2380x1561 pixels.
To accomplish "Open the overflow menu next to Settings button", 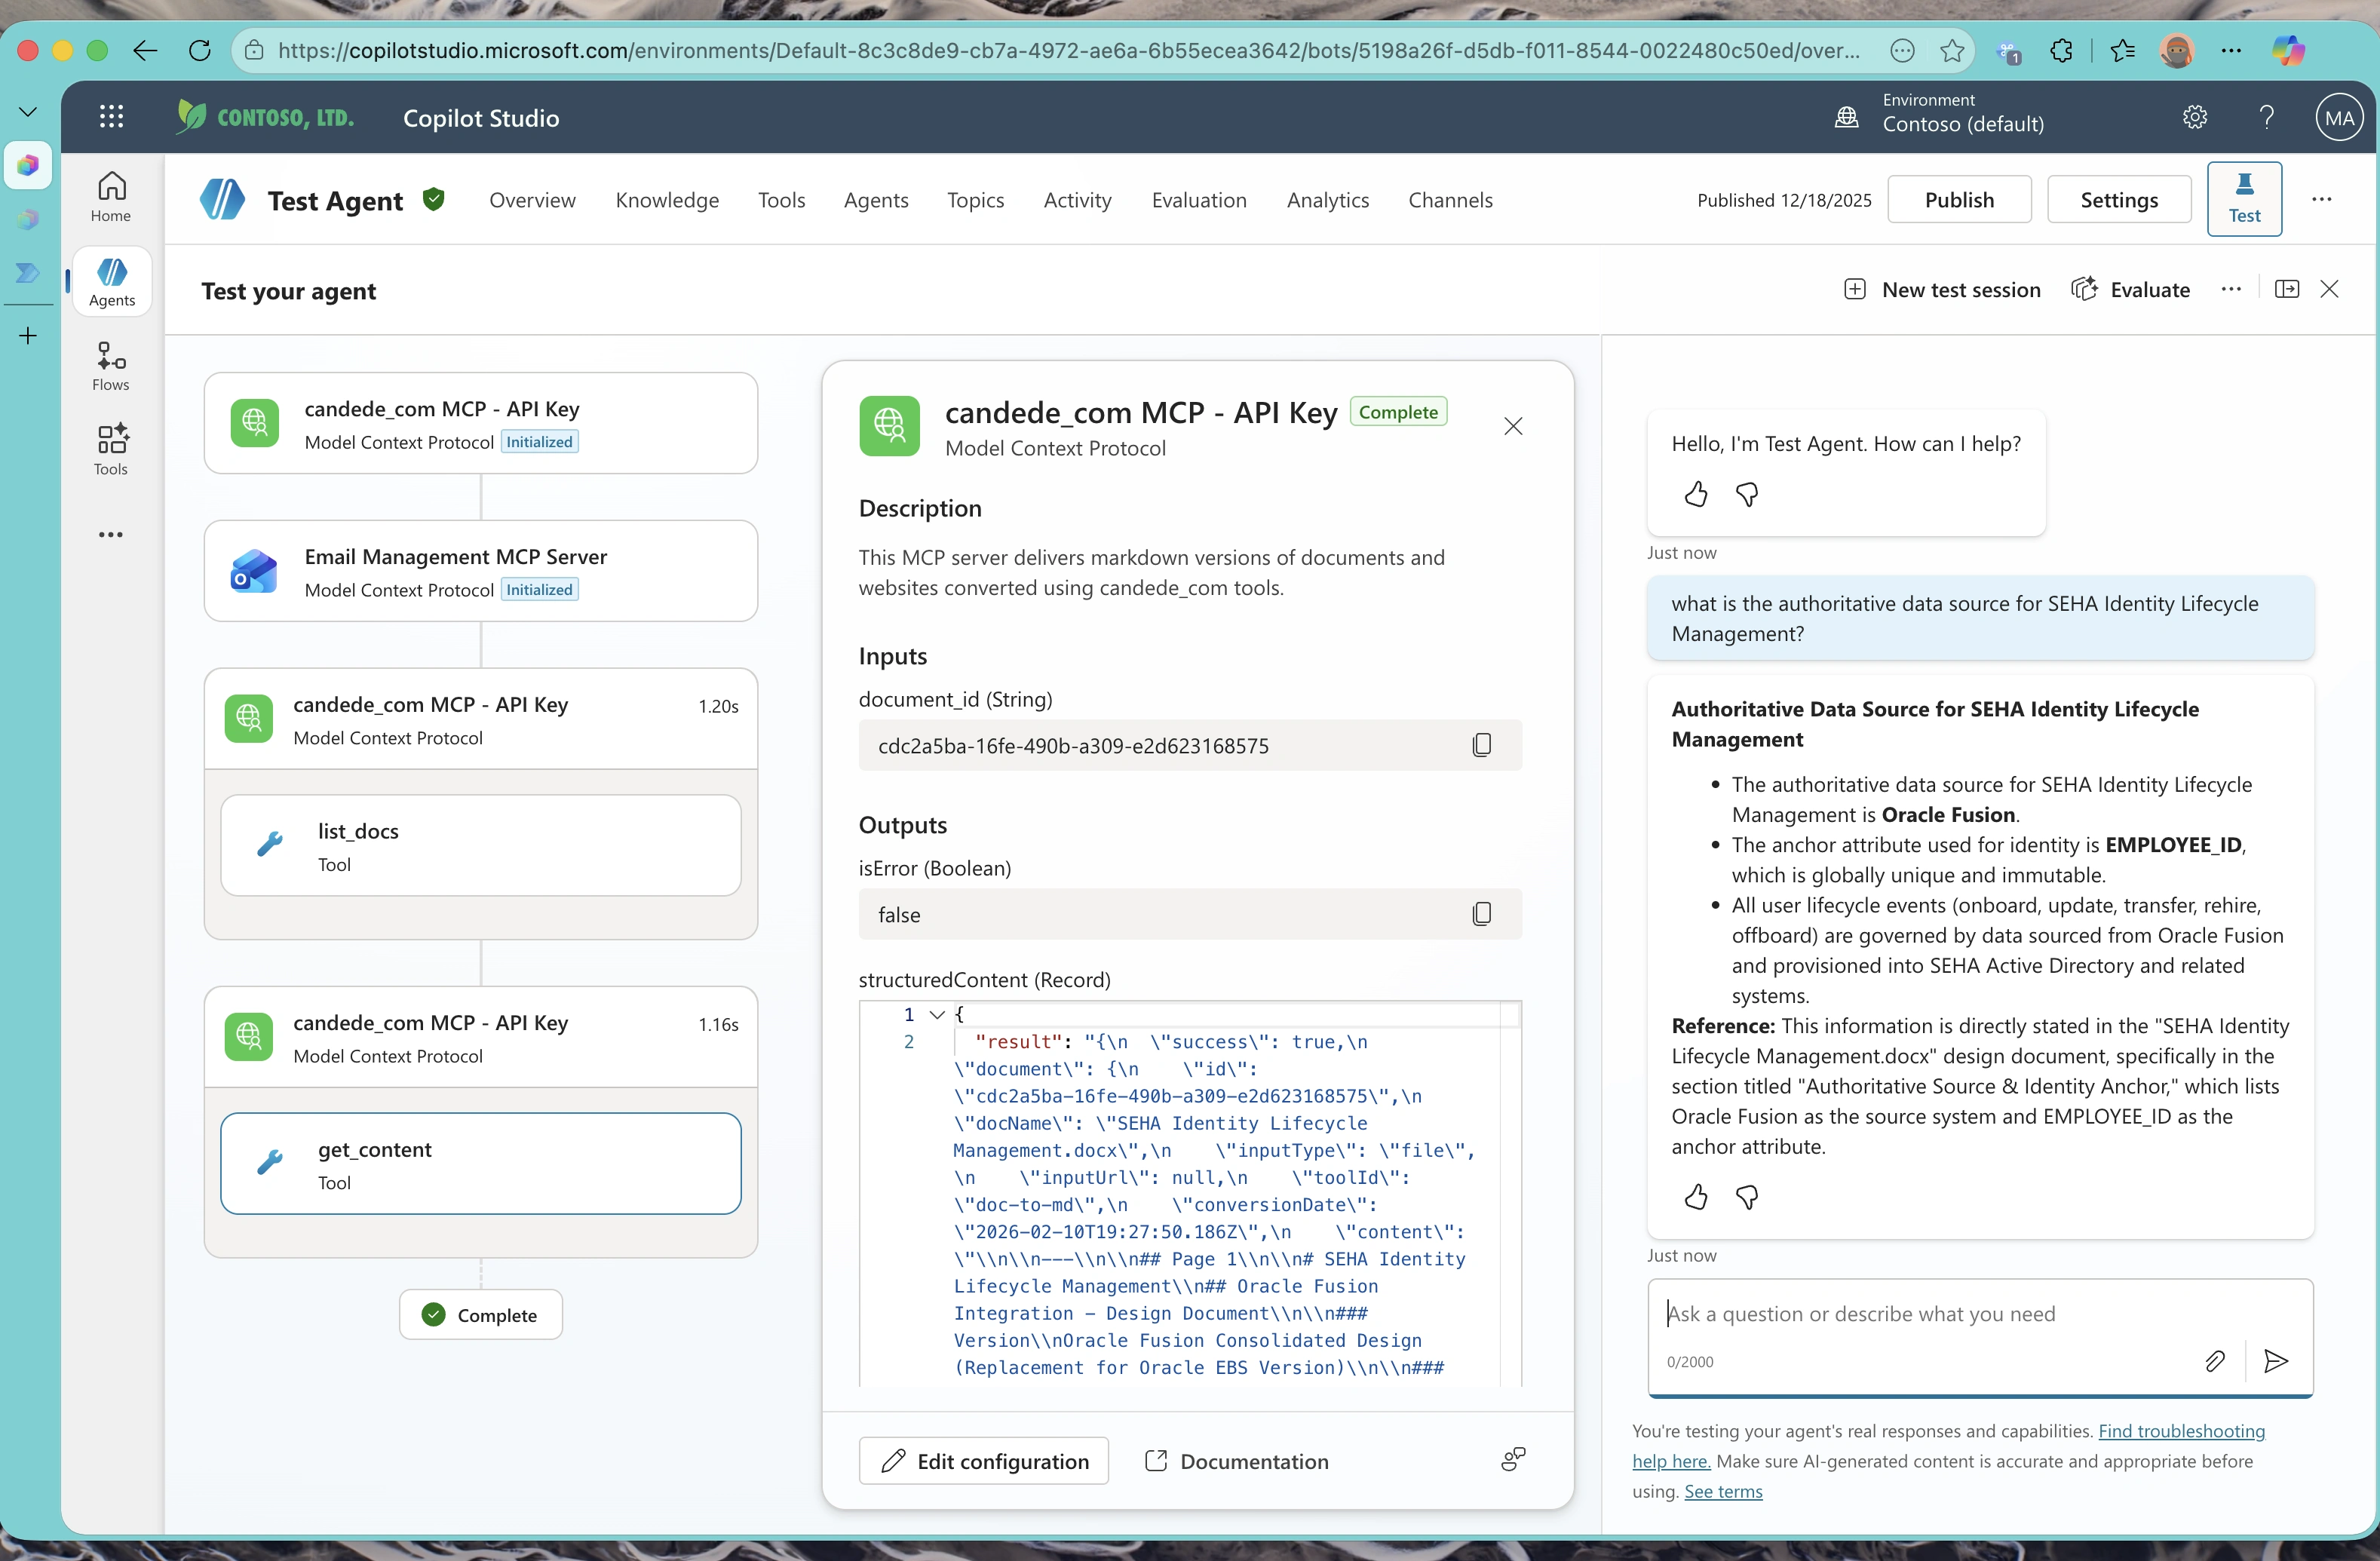I will click(2322, 199).
